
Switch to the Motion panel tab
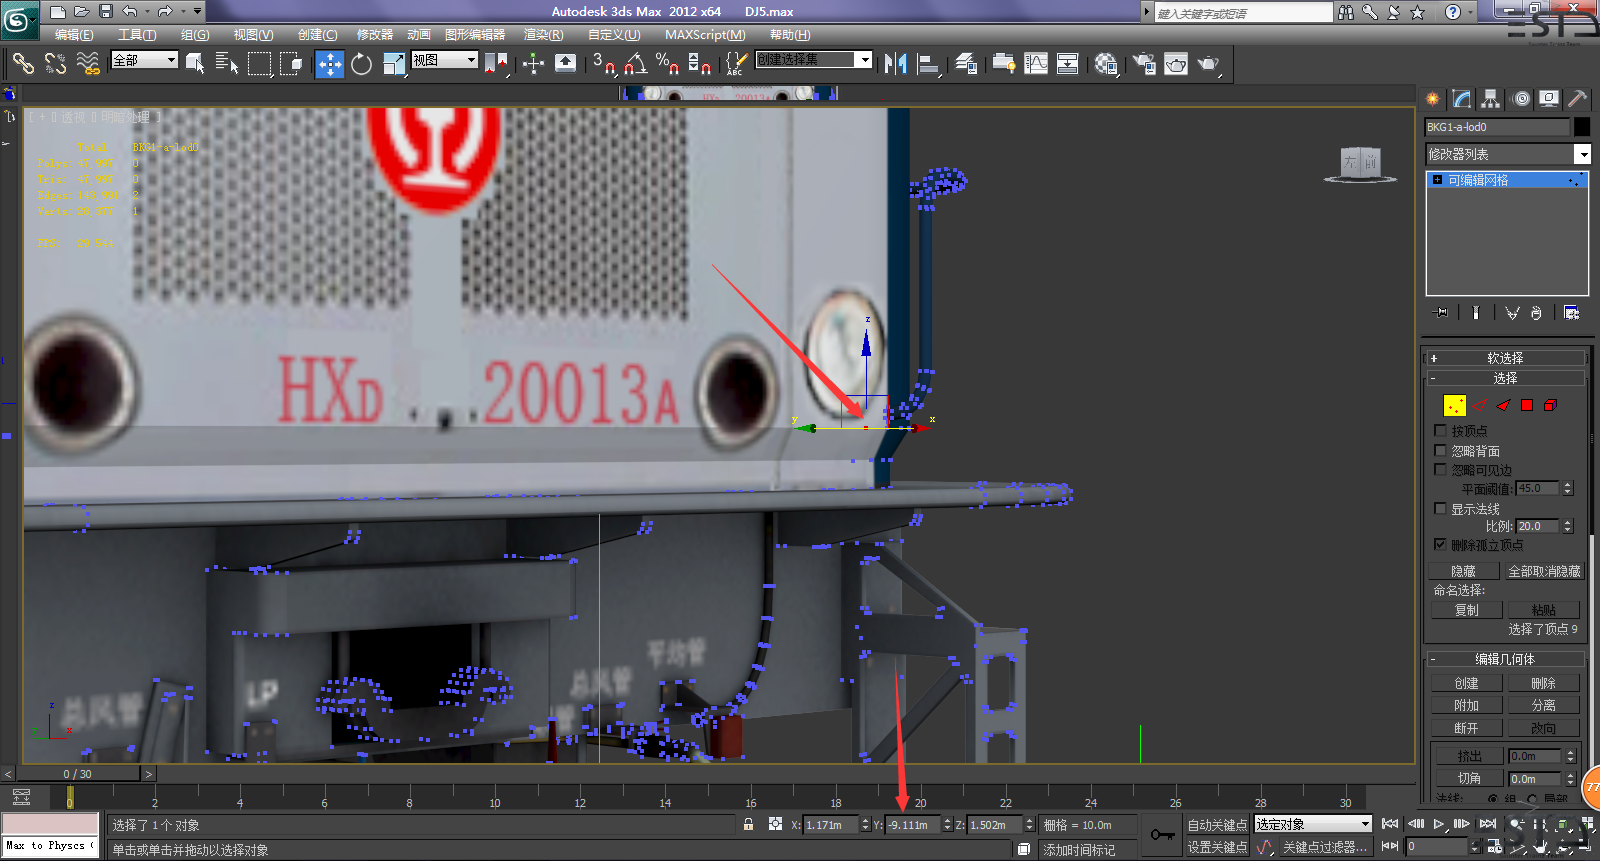coord(1521,98)
